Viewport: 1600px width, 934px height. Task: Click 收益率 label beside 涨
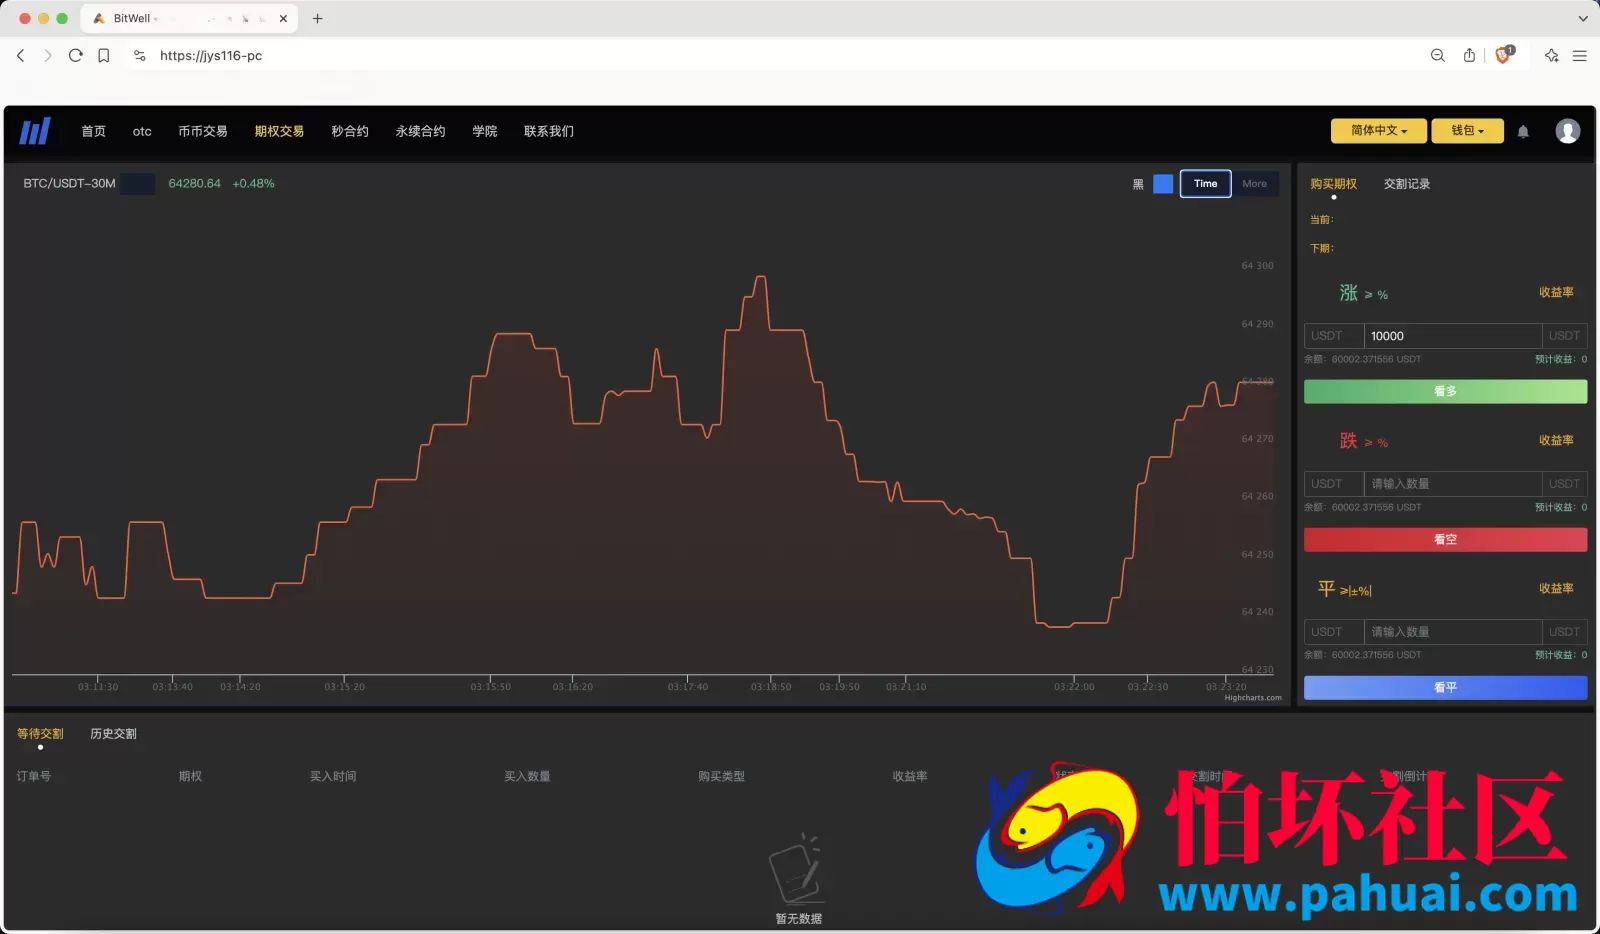(1556, 293)
